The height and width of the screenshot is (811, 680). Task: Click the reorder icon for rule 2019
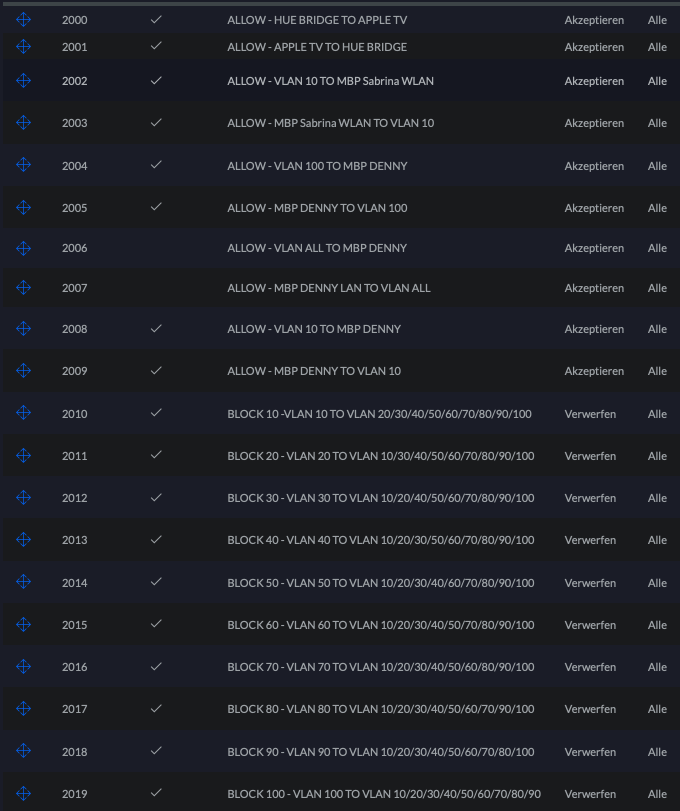pos(24,794)
